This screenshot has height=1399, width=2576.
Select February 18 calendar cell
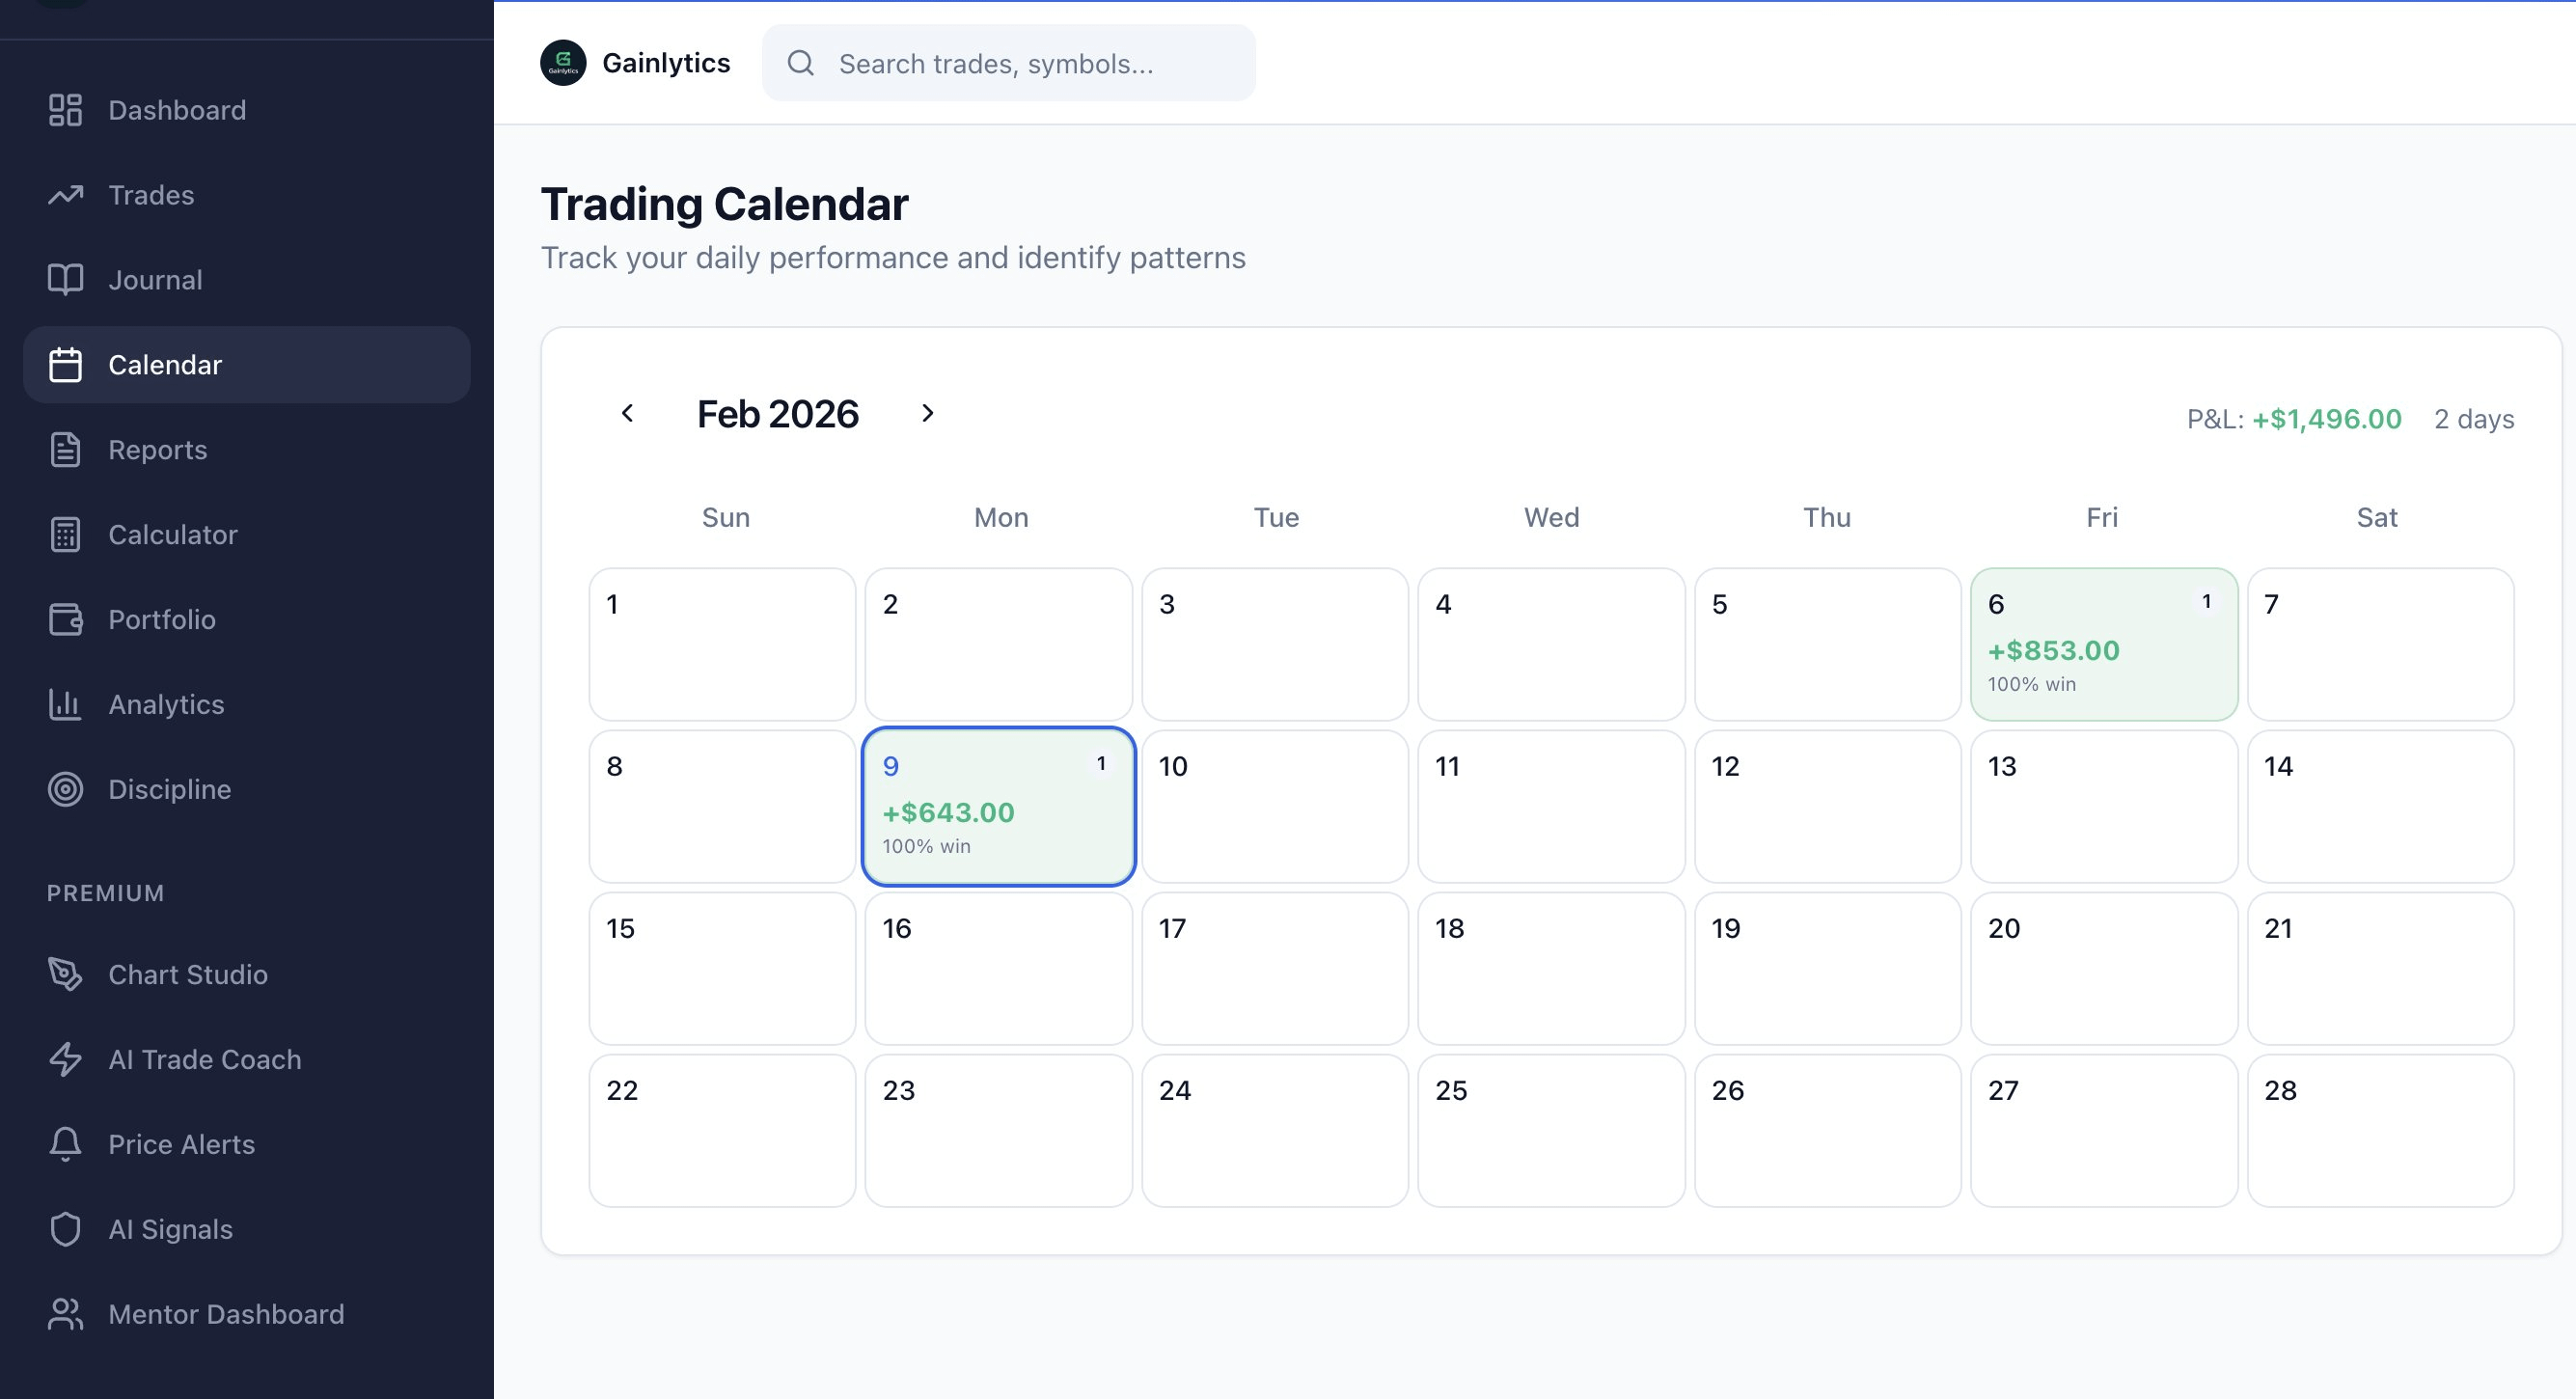tap(1550, 968)
